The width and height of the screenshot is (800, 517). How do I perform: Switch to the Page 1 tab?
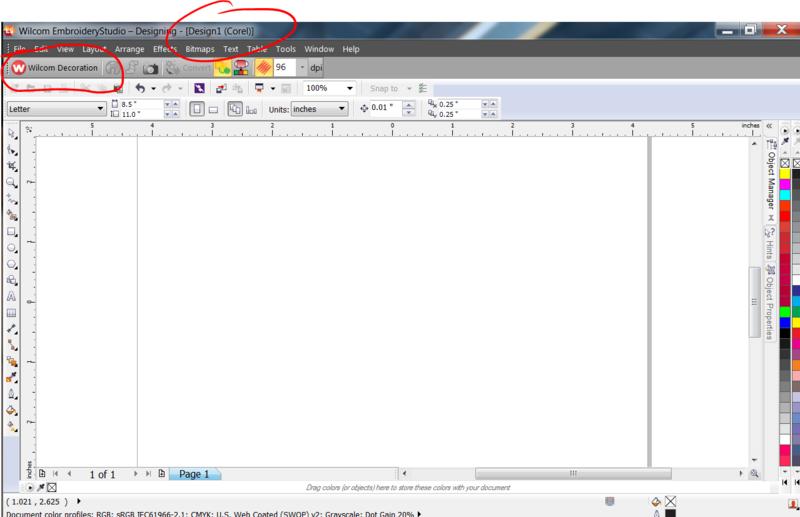pyautogui.click(x=194, y=474)
